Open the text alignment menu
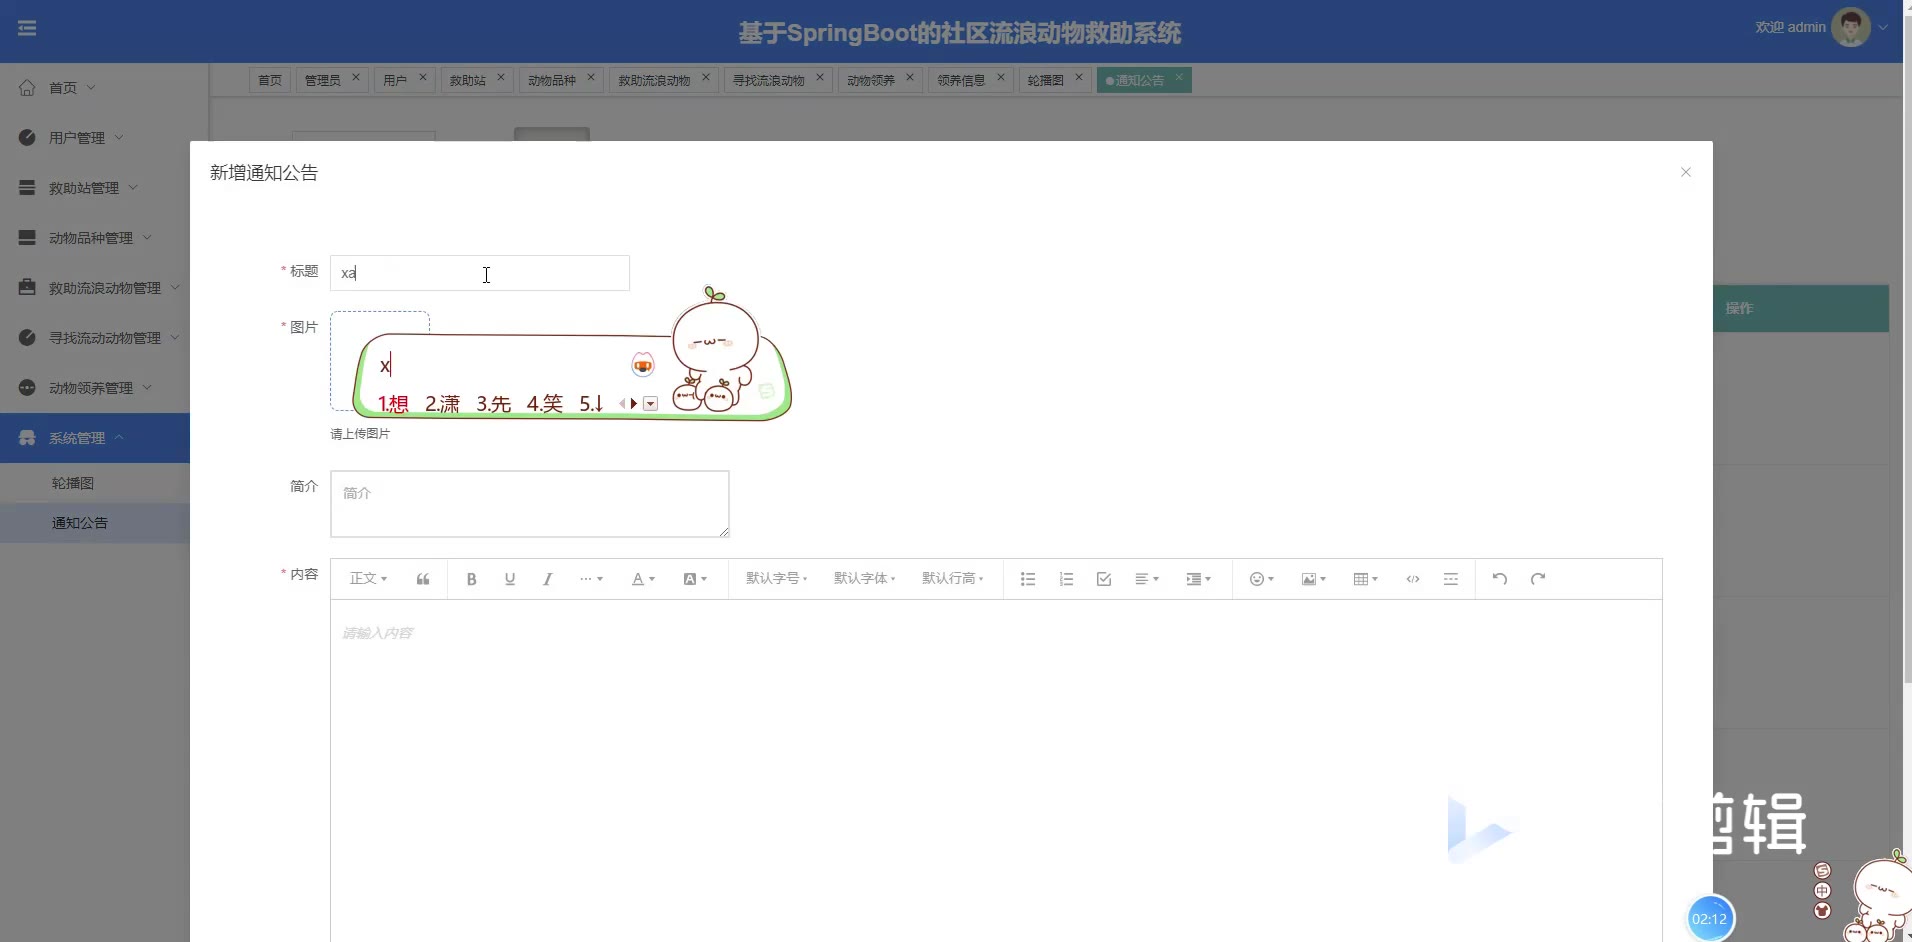The width and height of the screenshot is (1912, 942). point(1147,579)
